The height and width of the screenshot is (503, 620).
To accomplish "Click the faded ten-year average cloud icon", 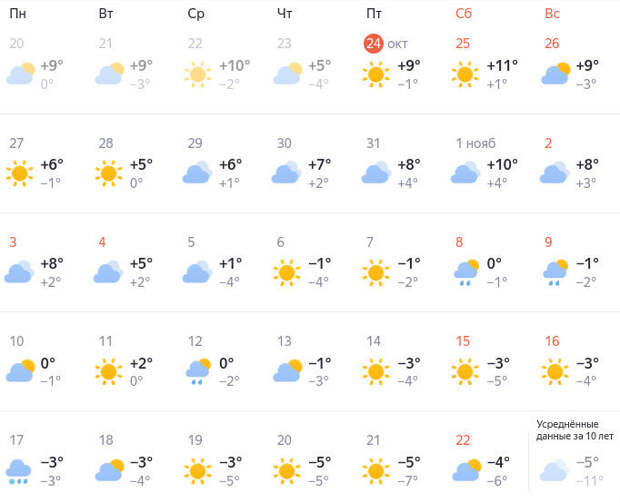I will (x=554, y=470).
